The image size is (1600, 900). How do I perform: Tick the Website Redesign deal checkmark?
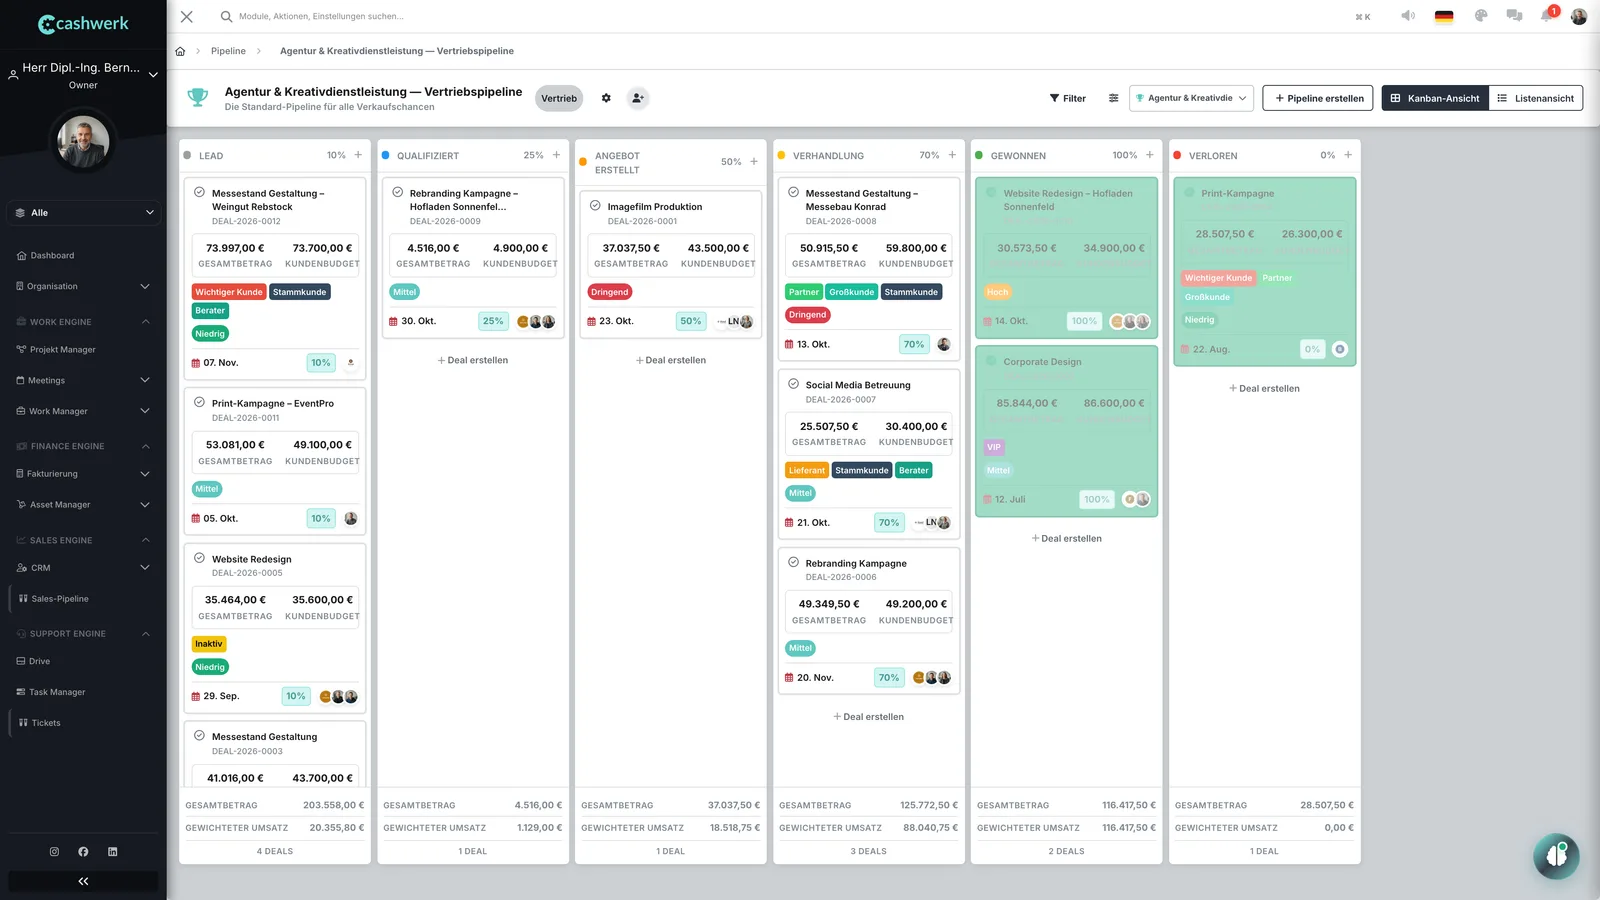coord(199,558)
